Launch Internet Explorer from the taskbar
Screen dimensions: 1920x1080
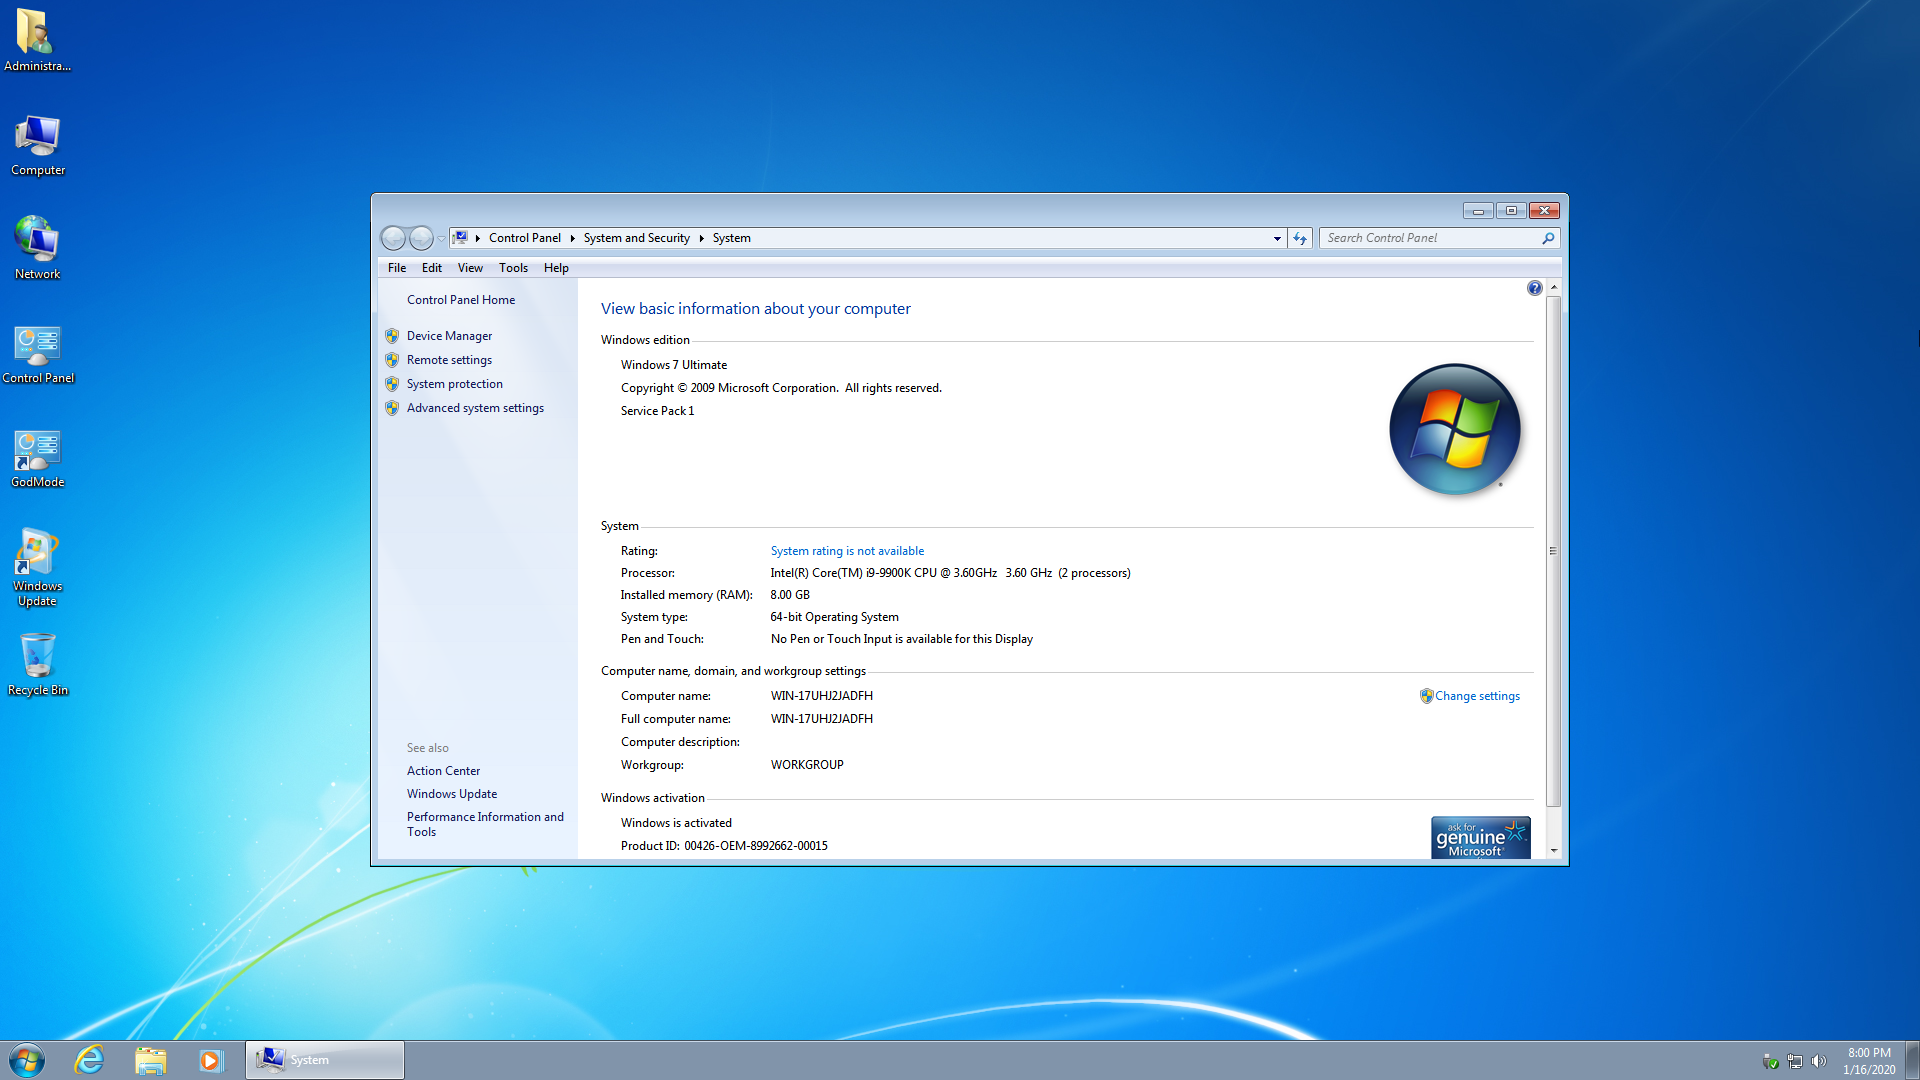(90, 1060)
